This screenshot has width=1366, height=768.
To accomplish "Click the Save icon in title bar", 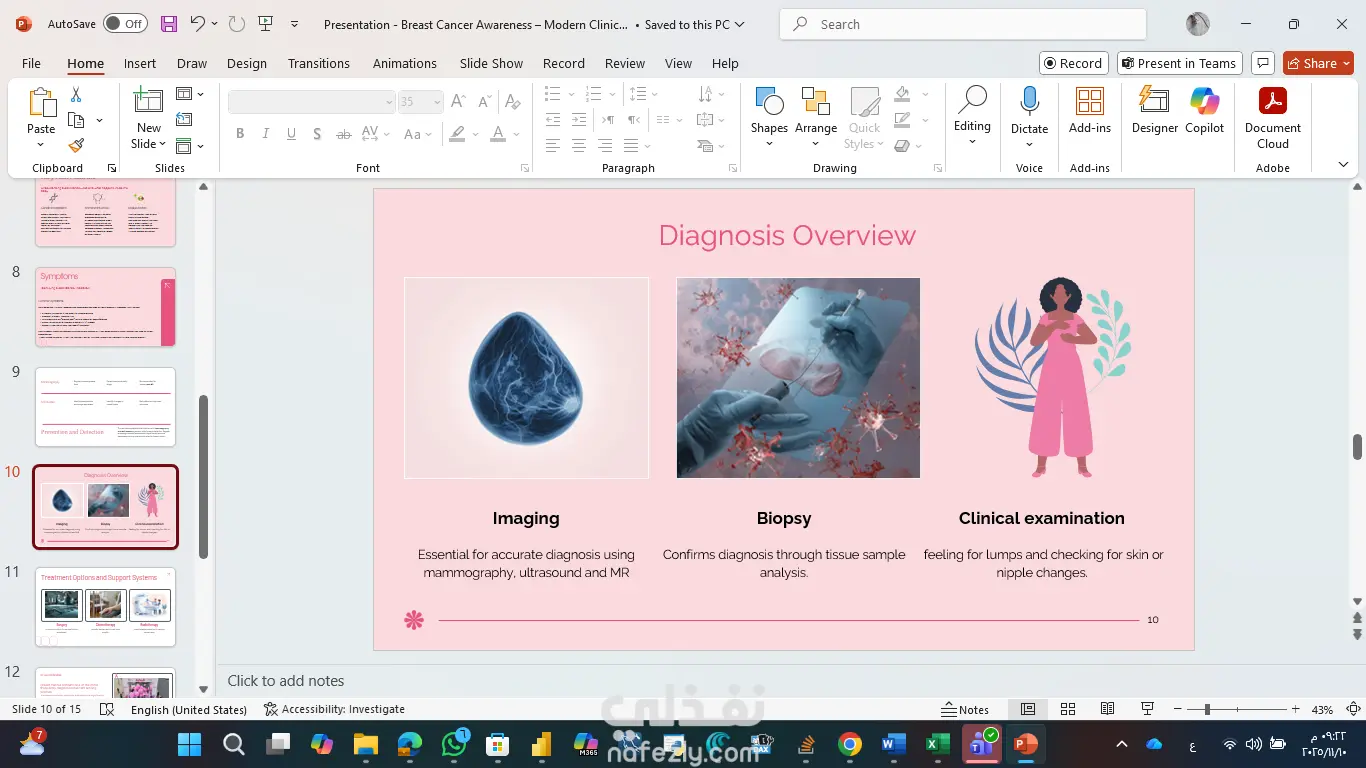I will click(x=168, y=24).
